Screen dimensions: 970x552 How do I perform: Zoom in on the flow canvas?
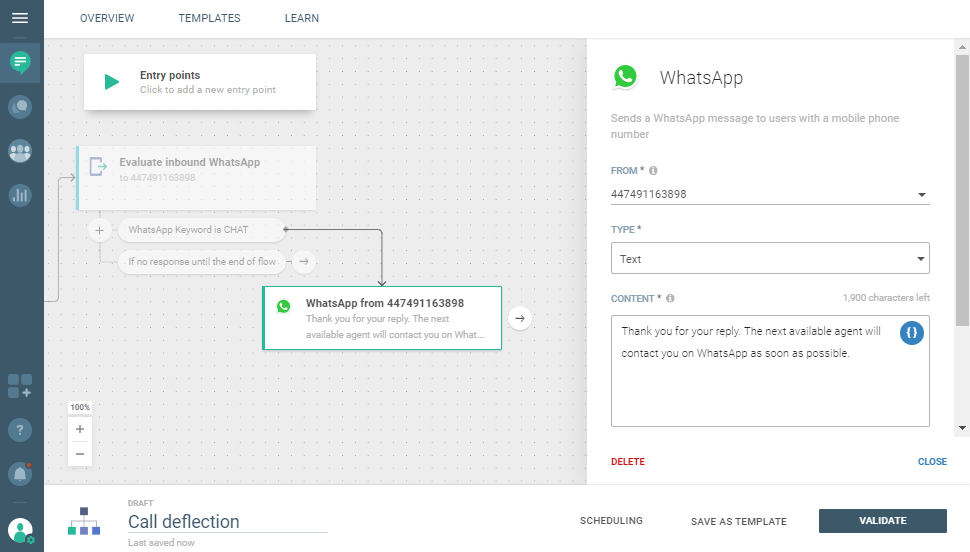[80, 429]
